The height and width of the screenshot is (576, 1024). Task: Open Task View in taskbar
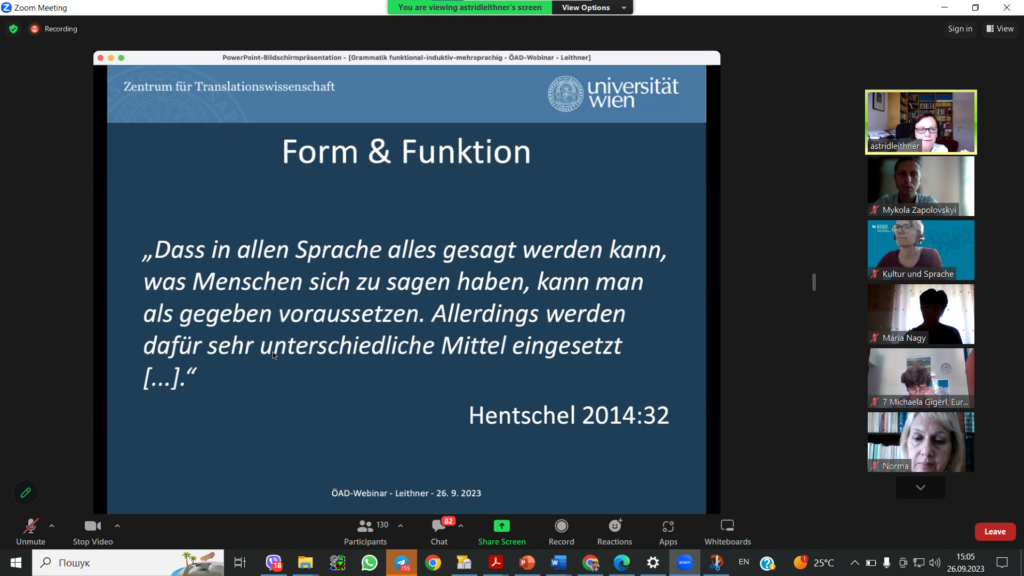(x=240, y=562)
